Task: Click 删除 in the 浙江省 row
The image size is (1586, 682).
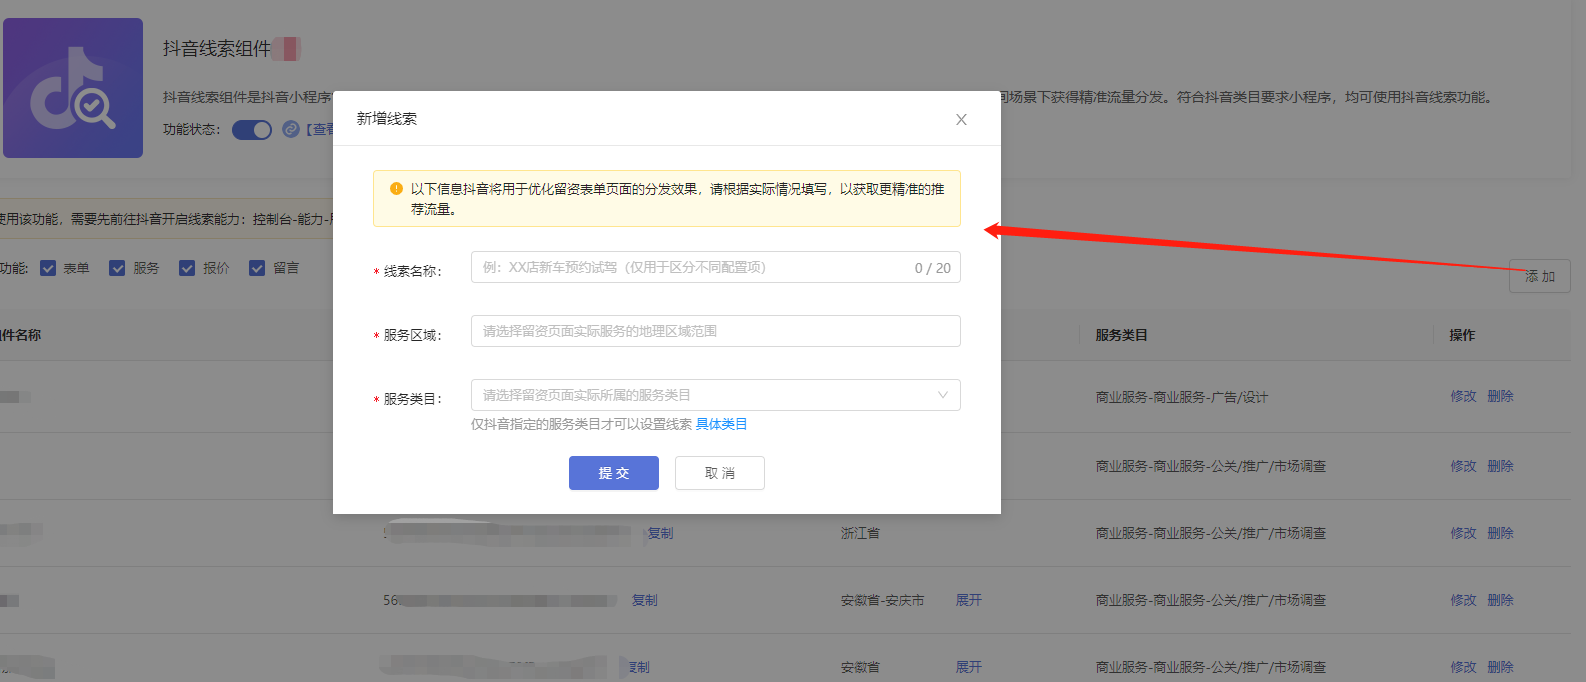Action: click(1500, 533)
